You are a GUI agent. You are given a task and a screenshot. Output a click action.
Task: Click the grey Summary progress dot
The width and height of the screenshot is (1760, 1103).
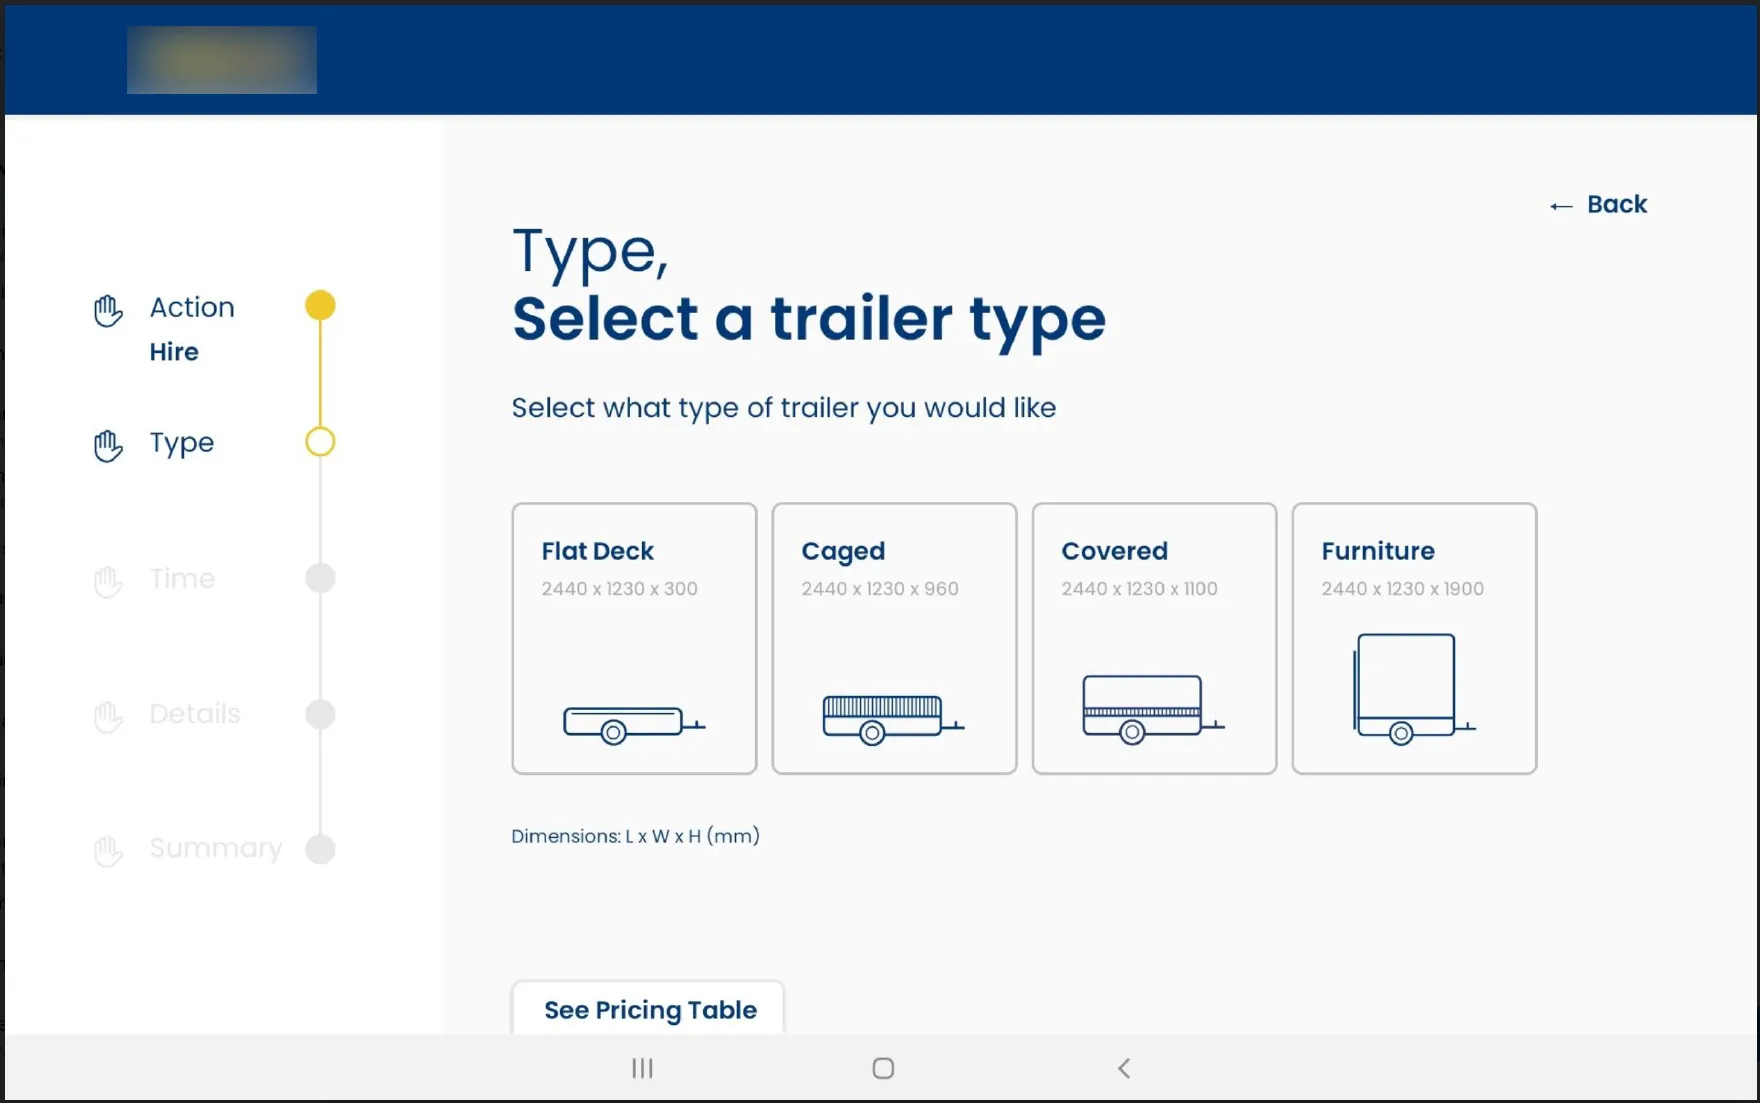320,849
